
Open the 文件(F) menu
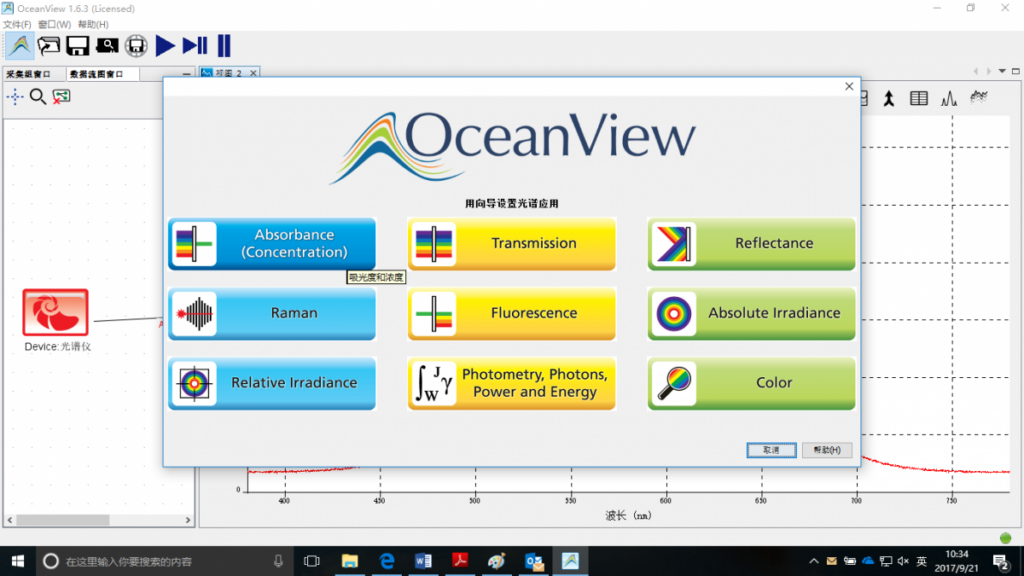(x=17, y=24)
